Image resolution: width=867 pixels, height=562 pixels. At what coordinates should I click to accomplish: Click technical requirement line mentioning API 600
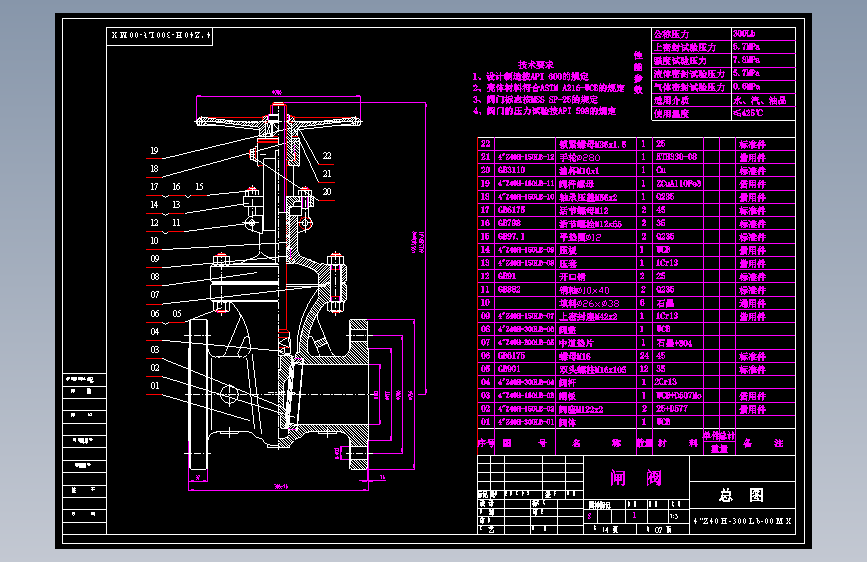pyautogui.click(x=531, y=76)
